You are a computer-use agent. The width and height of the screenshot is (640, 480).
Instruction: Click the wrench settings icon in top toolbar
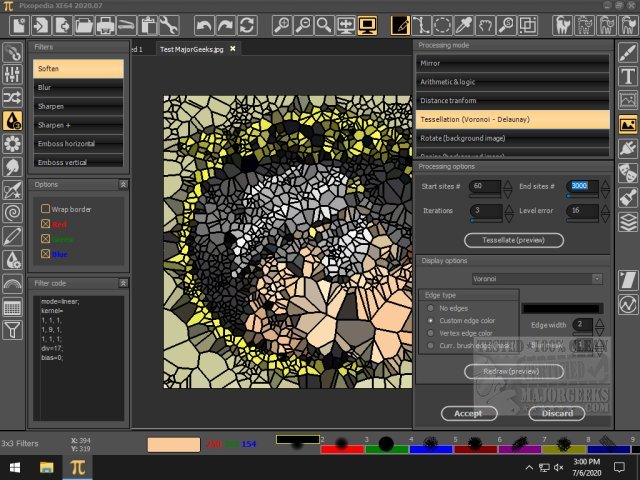click(x=168, y=24)
